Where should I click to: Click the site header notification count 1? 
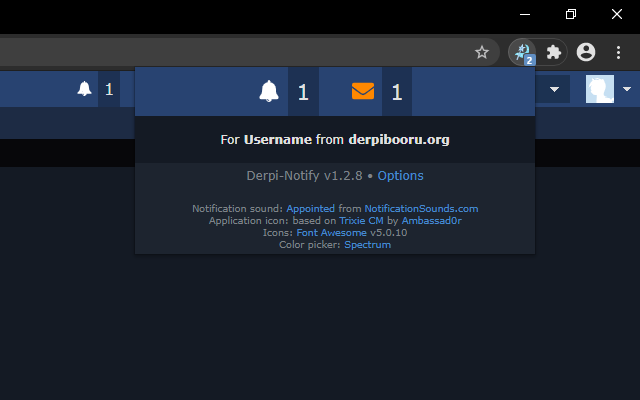pos(109,89)
